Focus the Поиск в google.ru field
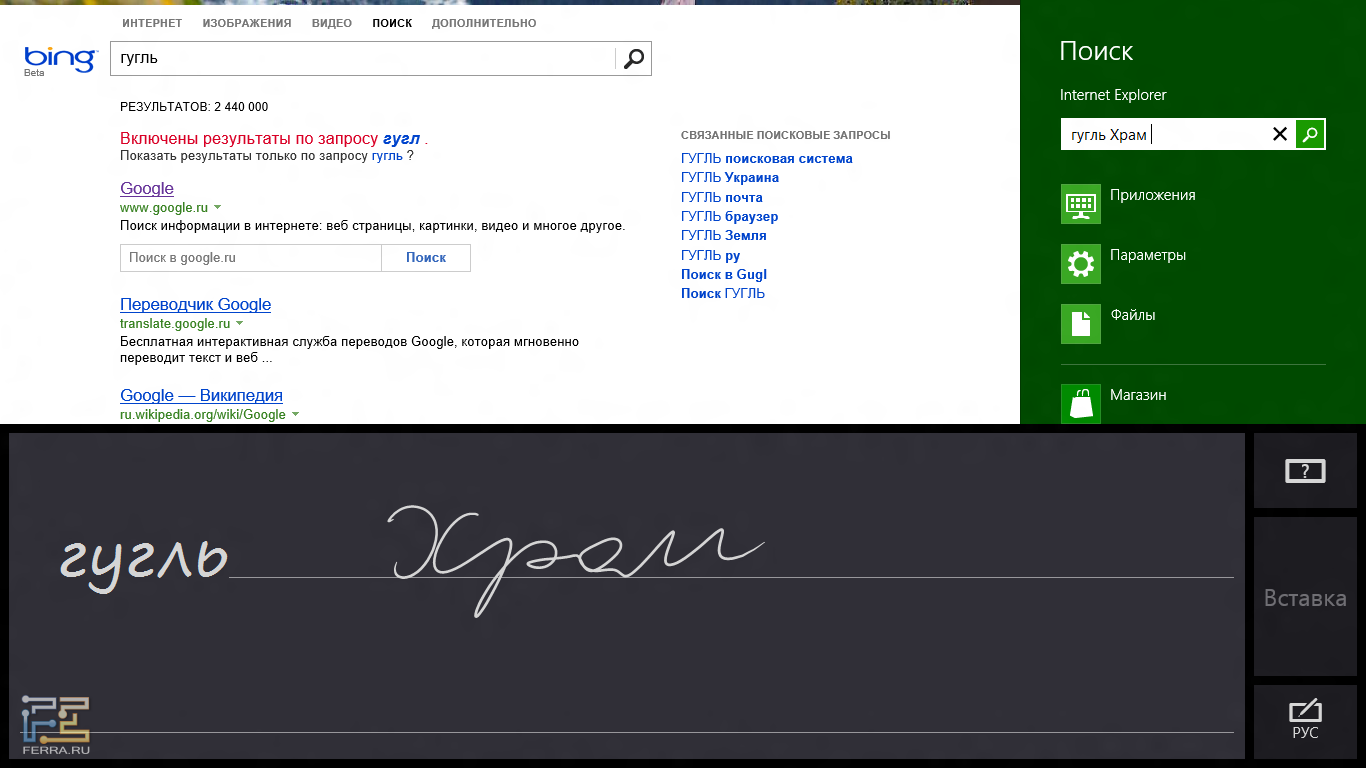 [x=250, y=258]
